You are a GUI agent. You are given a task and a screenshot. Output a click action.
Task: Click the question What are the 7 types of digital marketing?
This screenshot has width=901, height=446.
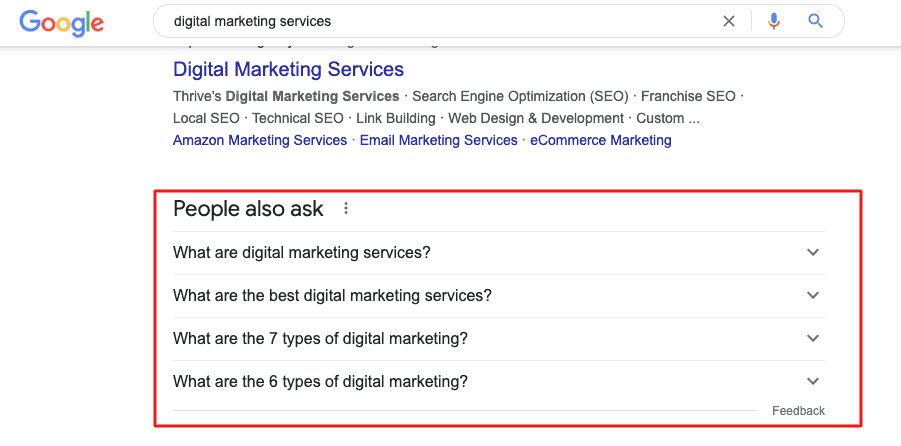320,339
